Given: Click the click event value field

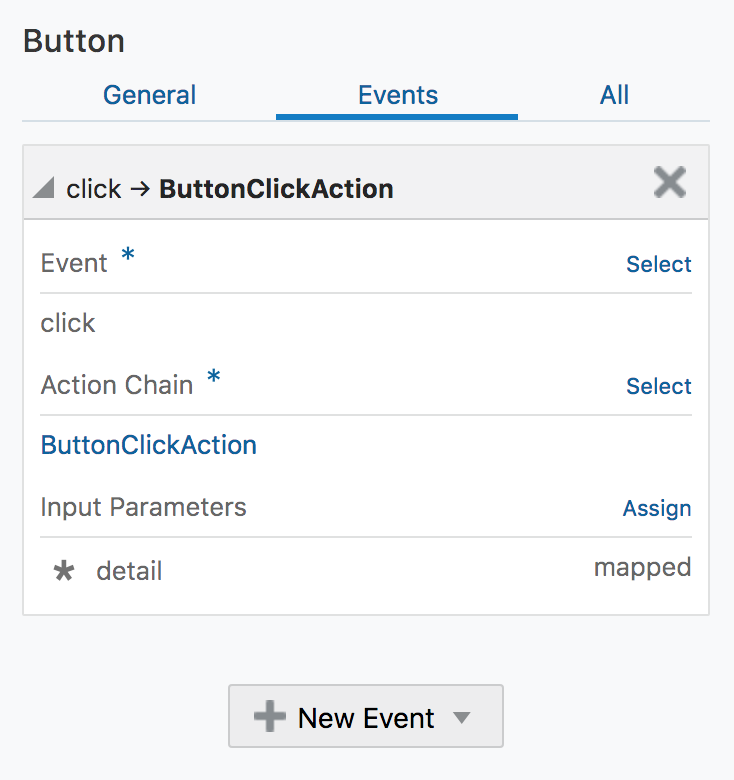Looking at the screenshot, I should [68, 323].
